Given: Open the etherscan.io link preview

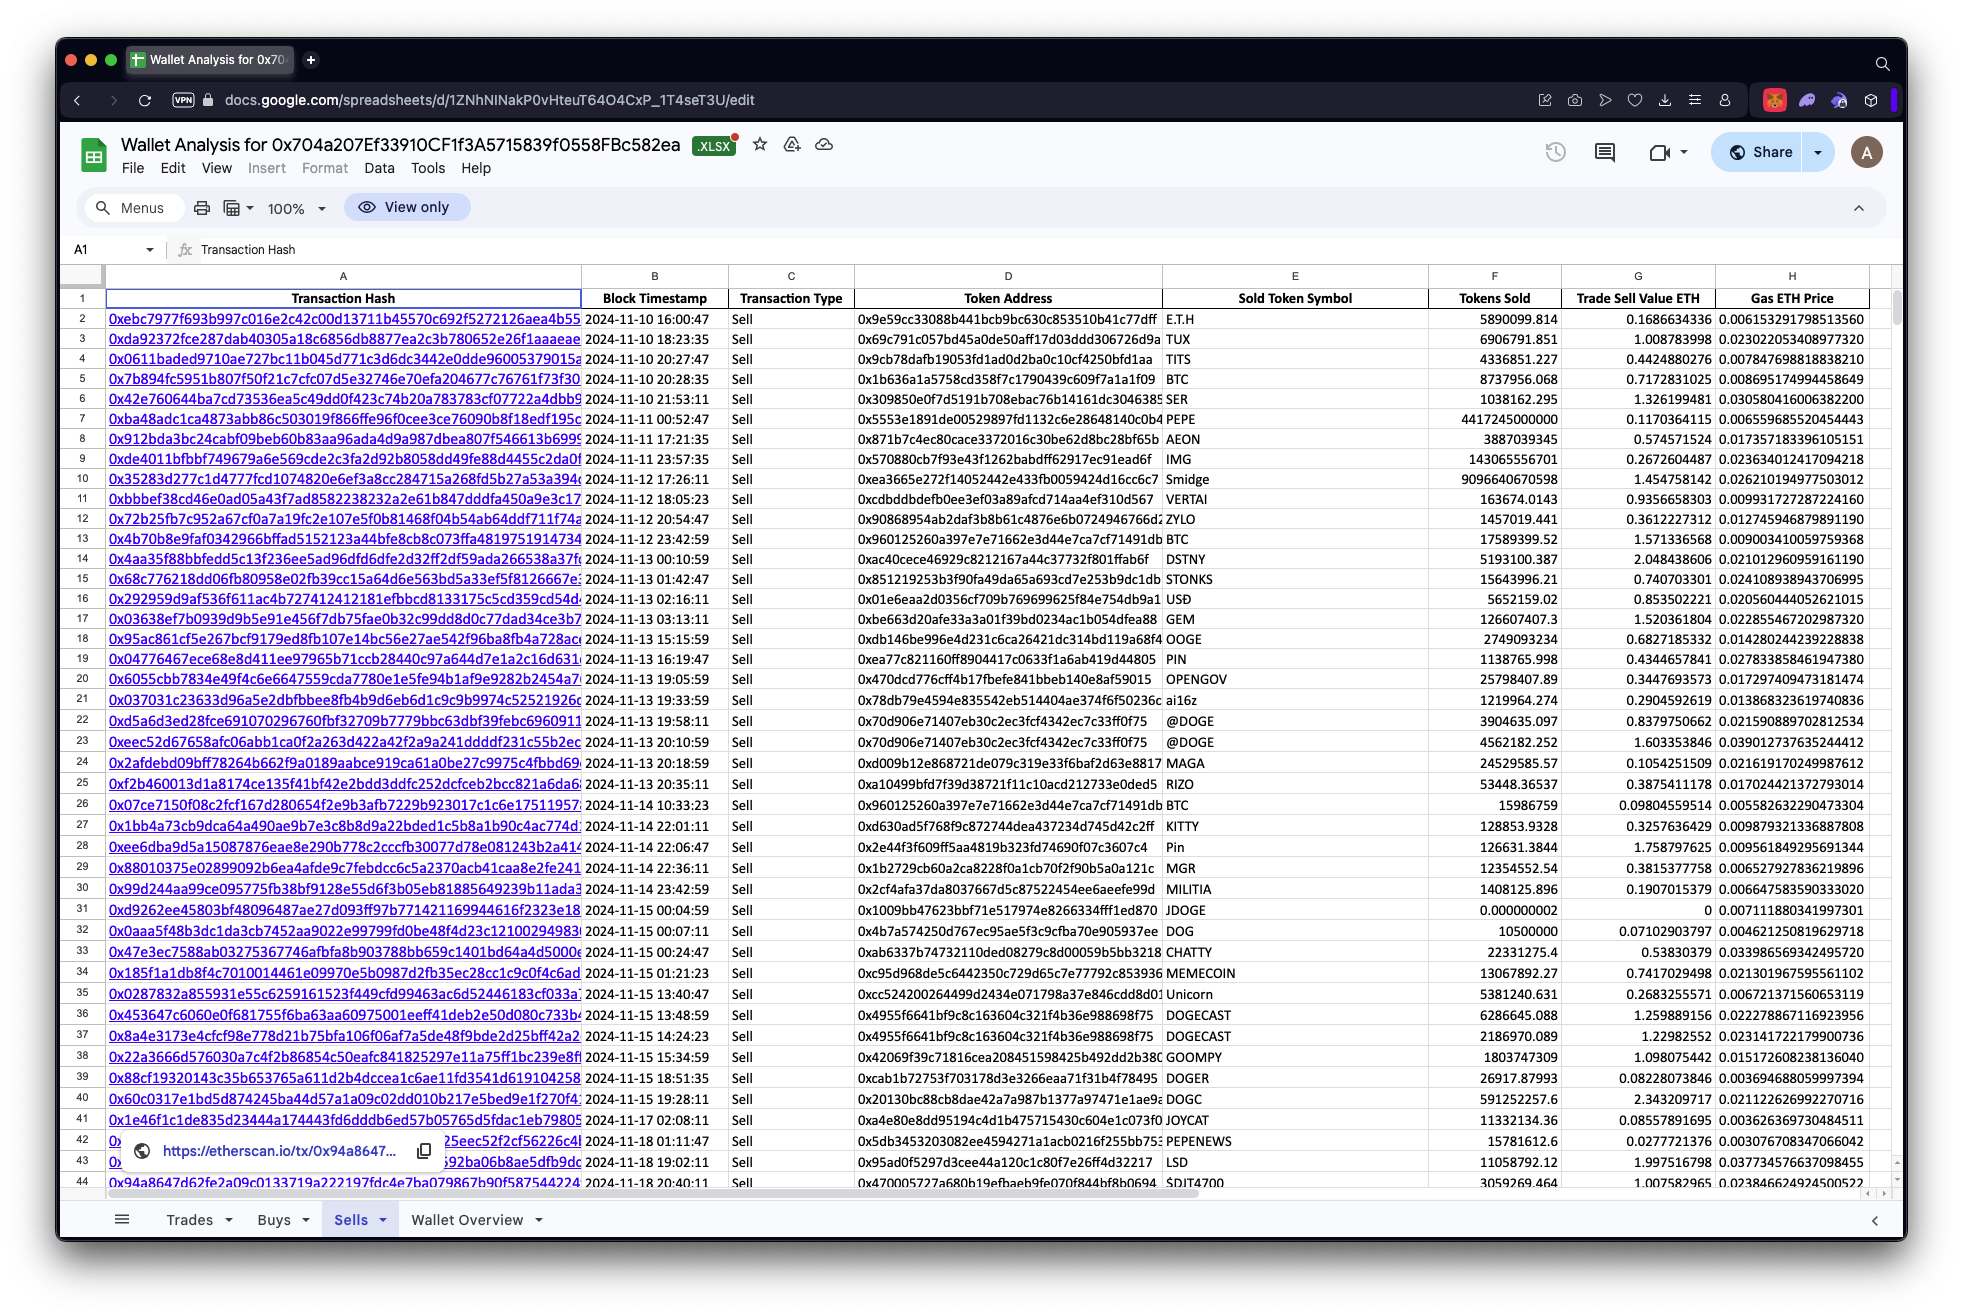Looking at the screenshot, I should pos(279,1151).
